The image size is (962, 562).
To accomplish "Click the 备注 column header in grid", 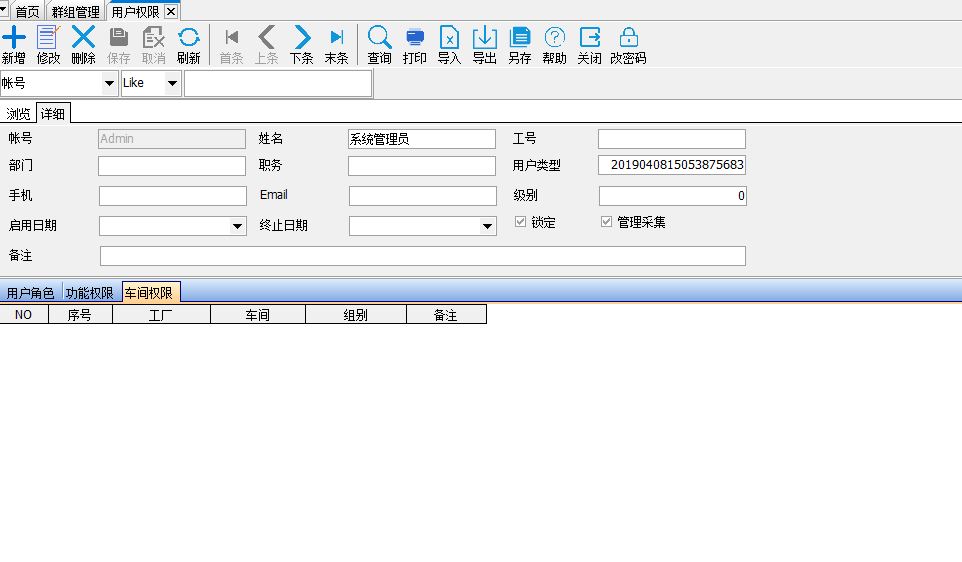I will (x=446, y=315).
